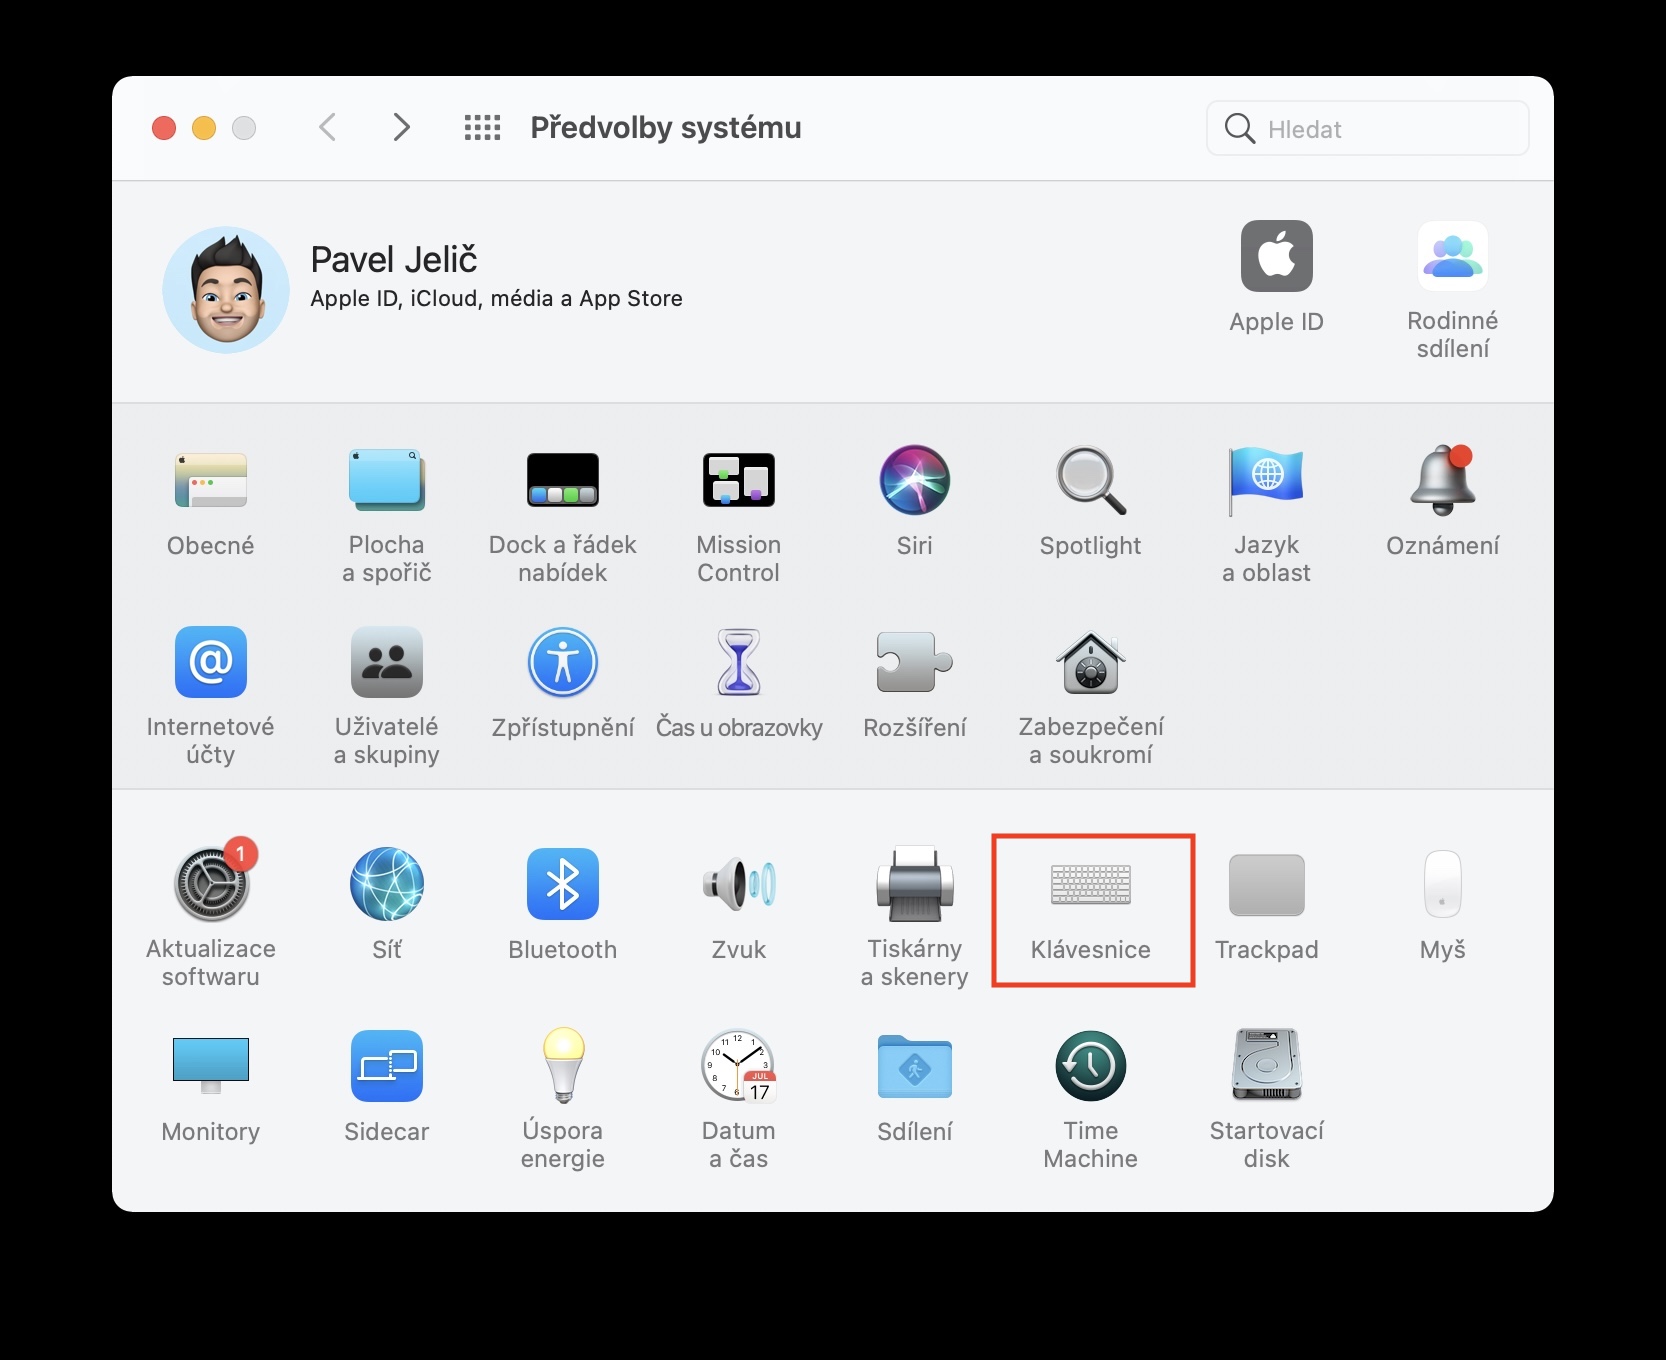
Task: Click the Hledat search field
Action: point(1368,128)
